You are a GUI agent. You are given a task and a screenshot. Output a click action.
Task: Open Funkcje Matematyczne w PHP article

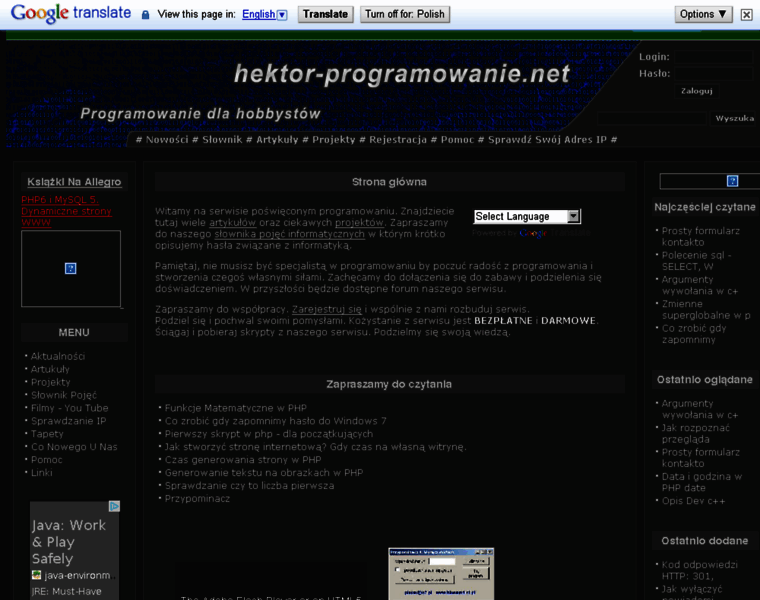[x=236, y=408]
